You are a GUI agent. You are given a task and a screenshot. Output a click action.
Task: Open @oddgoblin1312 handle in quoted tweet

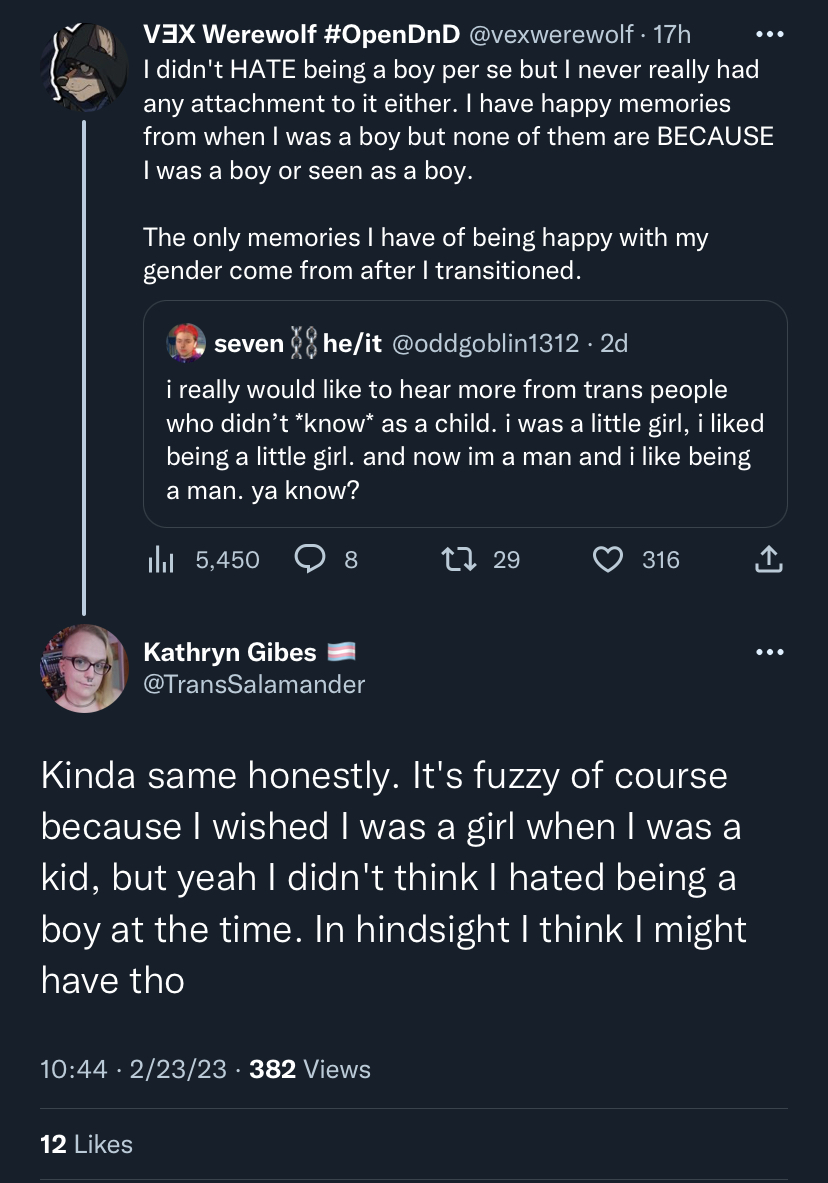click(485, 343)
